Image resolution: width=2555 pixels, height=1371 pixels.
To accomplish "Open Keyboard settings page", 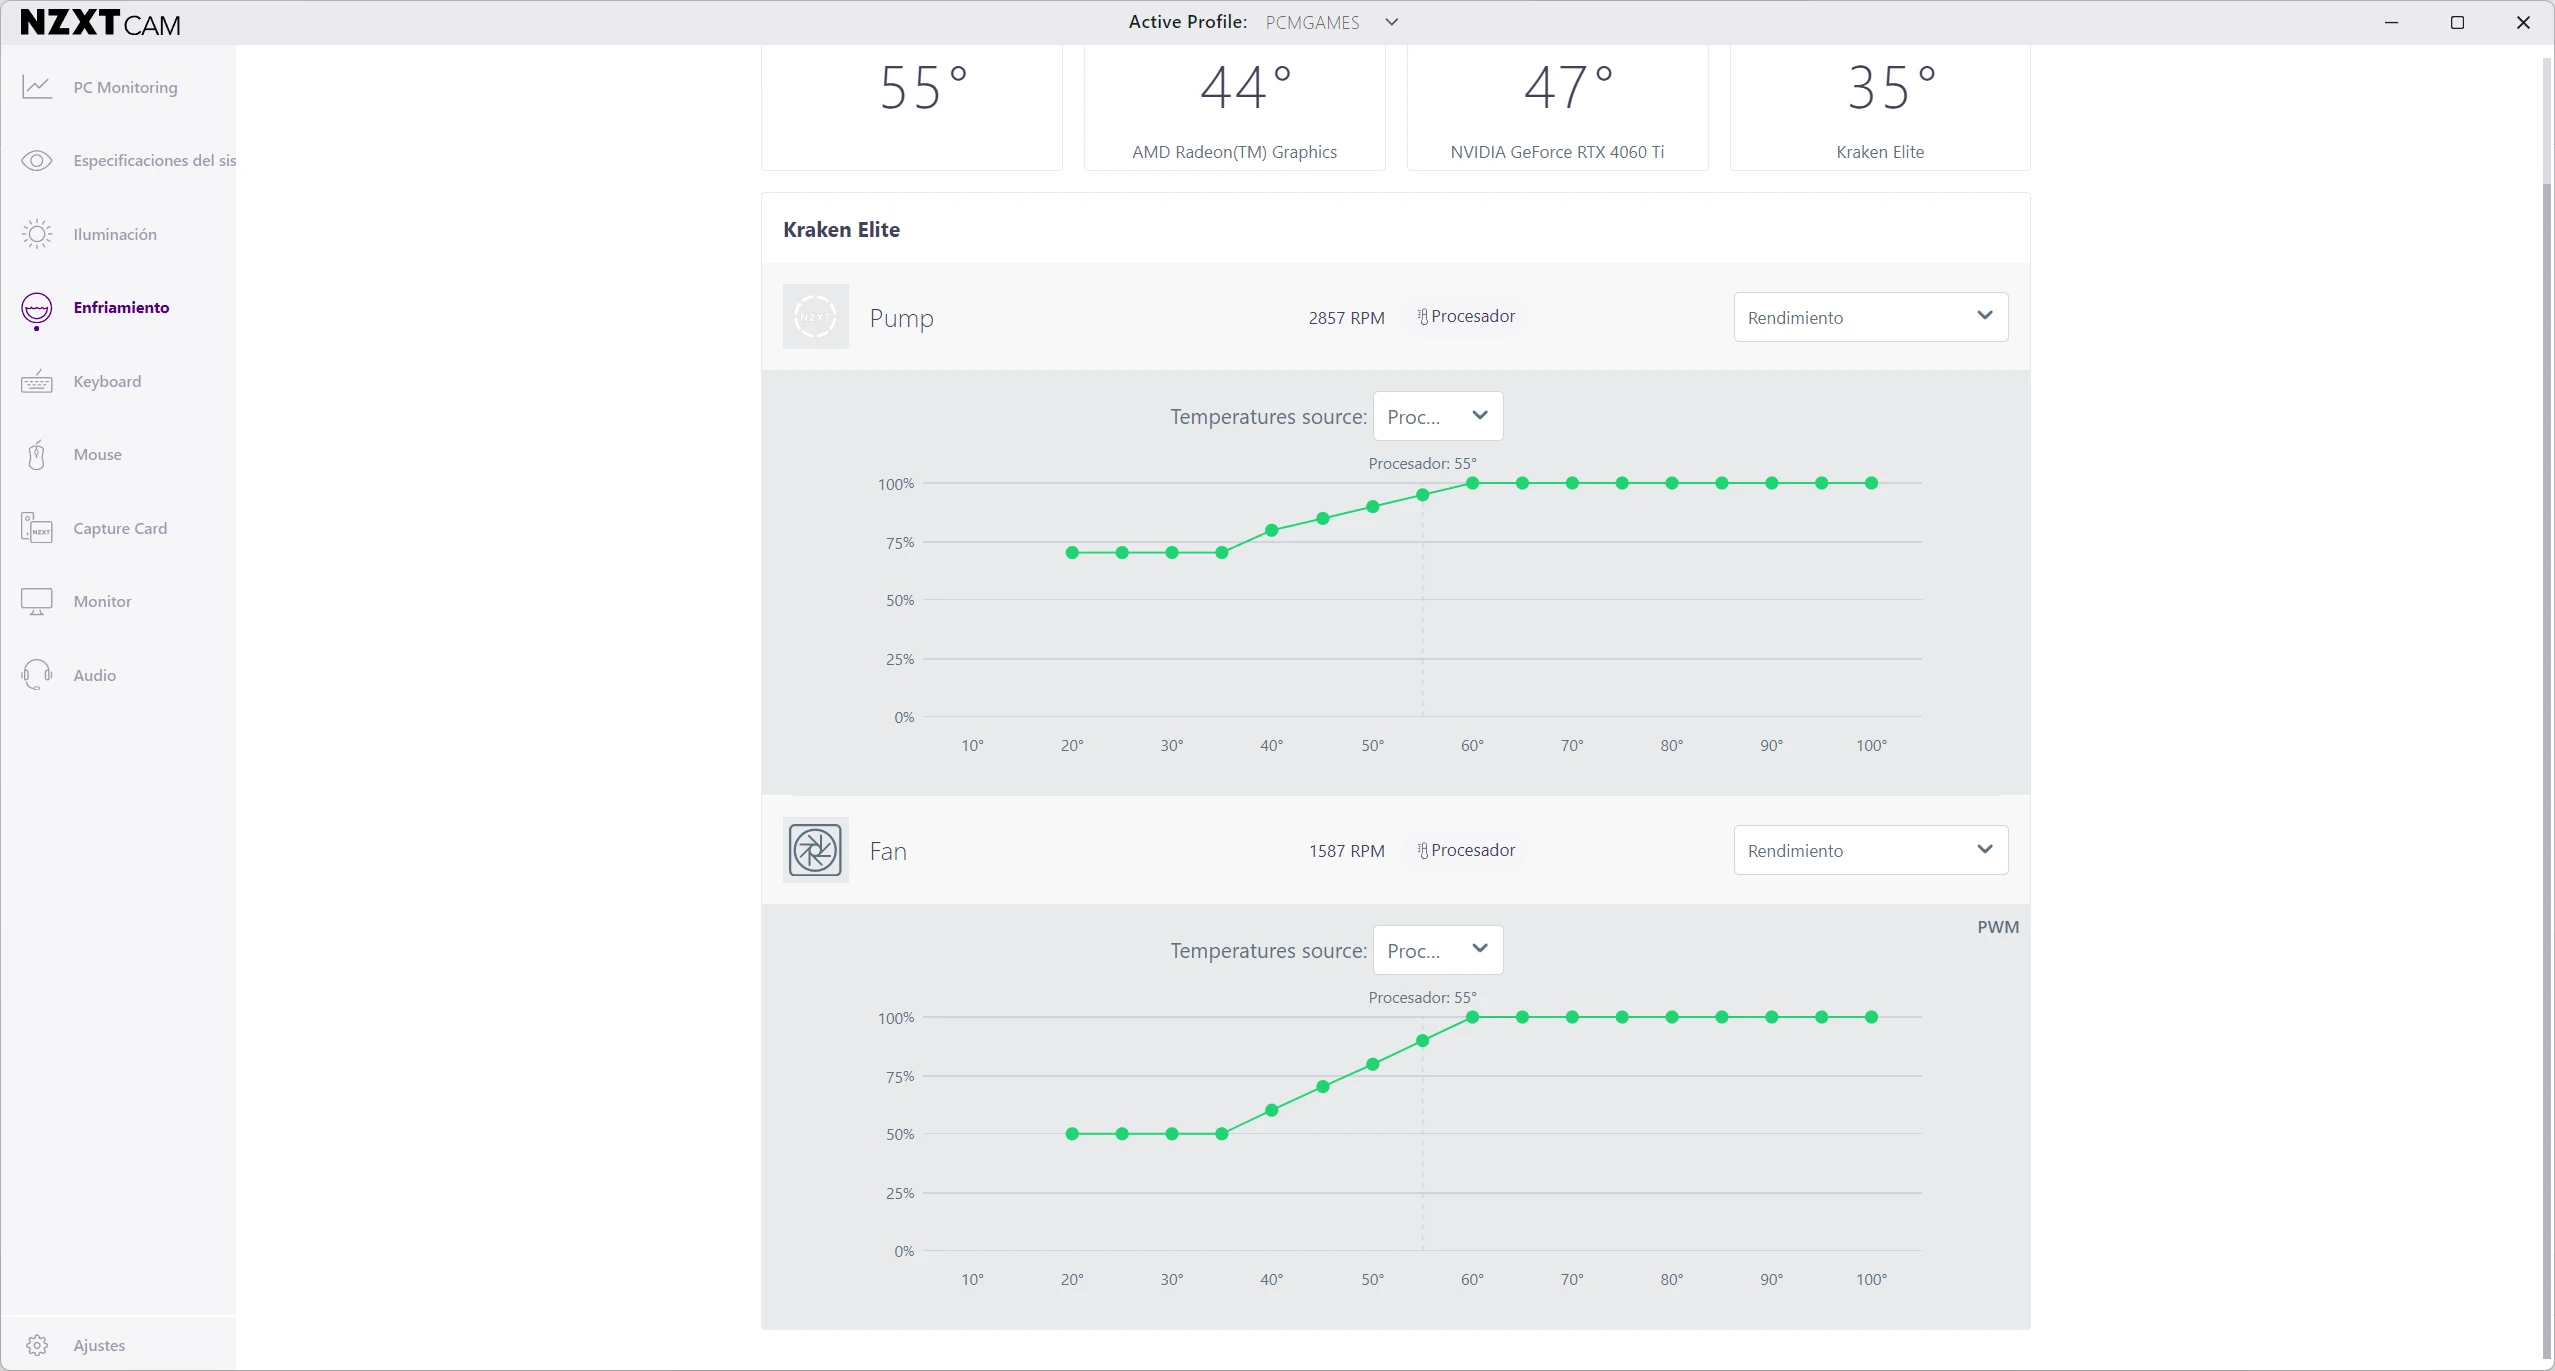I will [x=107, y=381].
